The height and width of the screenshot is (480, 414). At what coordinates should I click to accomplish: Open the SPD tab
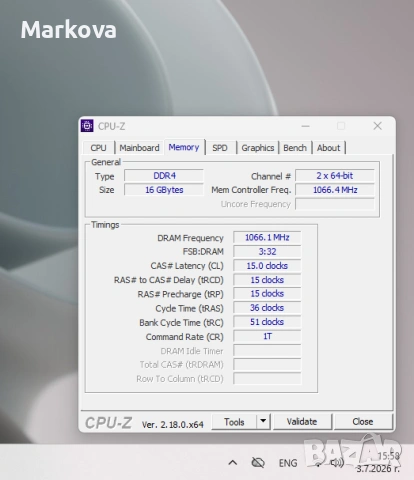point(220,148)
